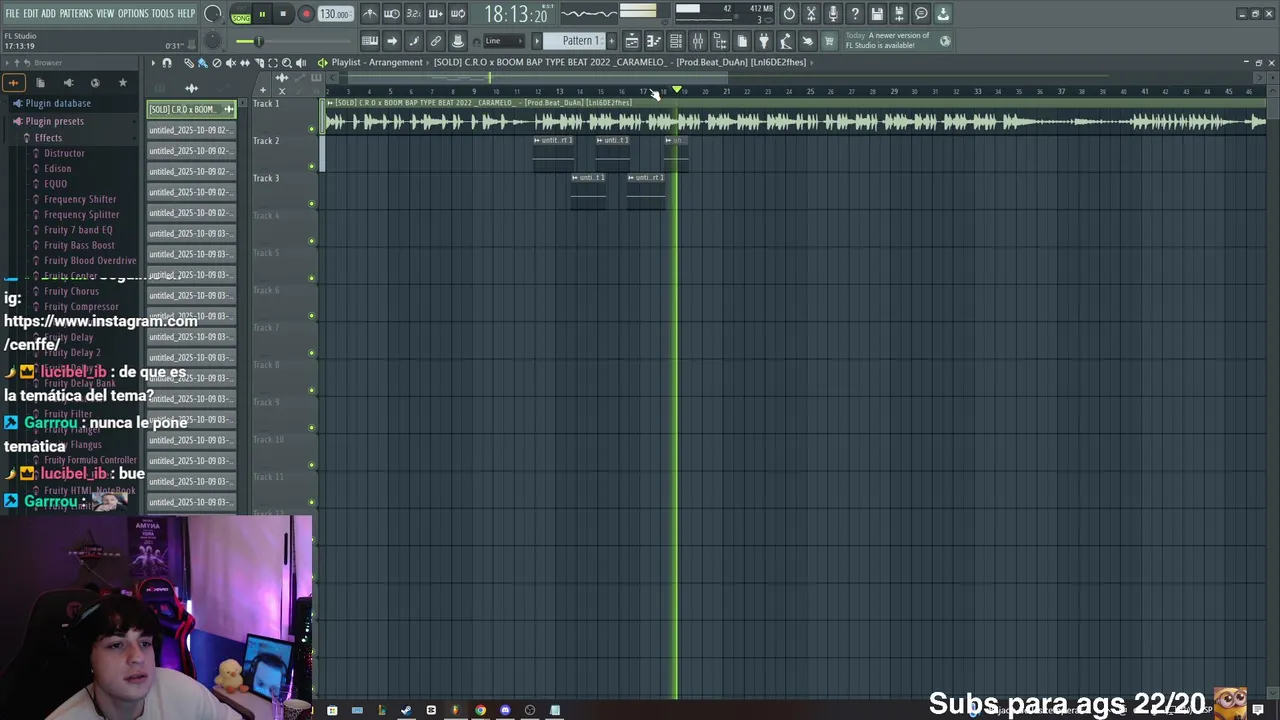Toggle loop recording icon
Image resolution: width=1280 pixels, height=720 pixels.
click(458, 14)
